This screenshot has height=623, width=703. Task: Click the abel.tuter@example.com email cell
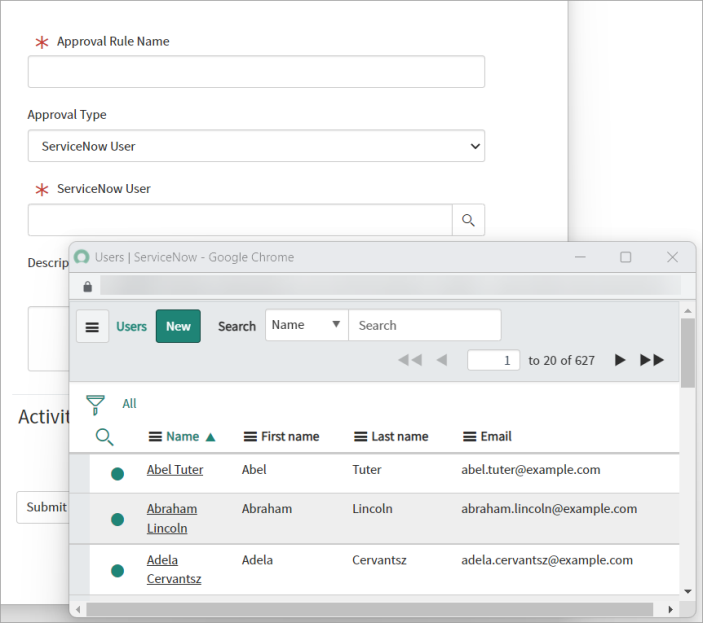(x=531, y=470)
